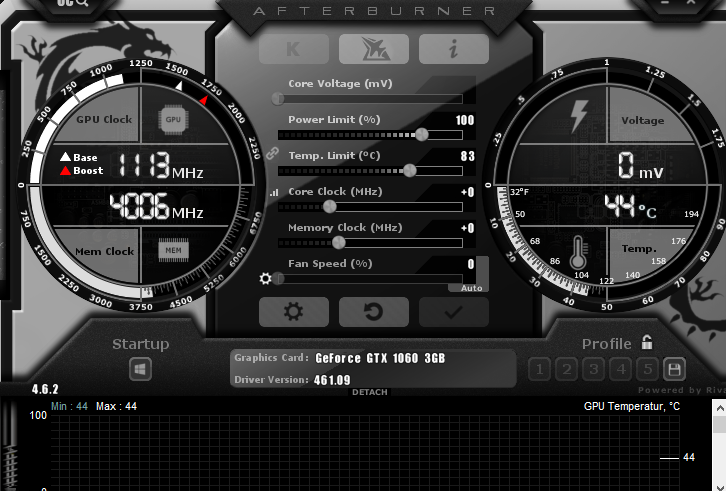Click the Power Limit slider handle

tap(422, 135)
